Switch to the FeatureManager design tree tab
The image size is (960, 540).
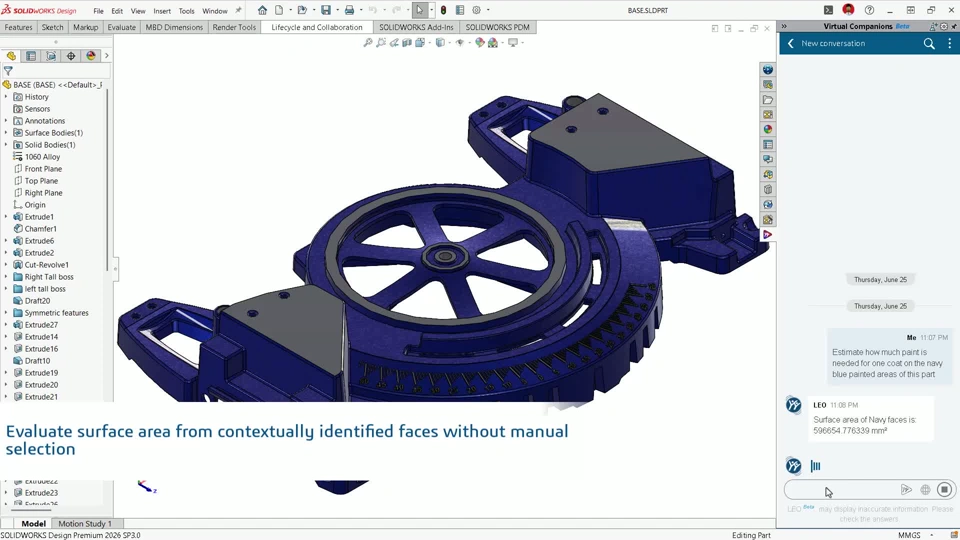11,56
